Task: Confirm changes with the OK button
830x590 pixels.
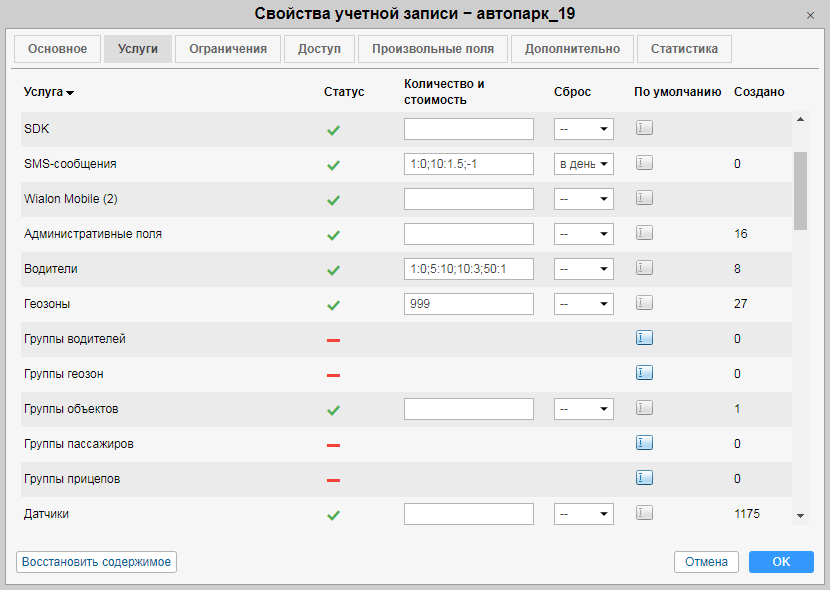Action: [781, 562]
